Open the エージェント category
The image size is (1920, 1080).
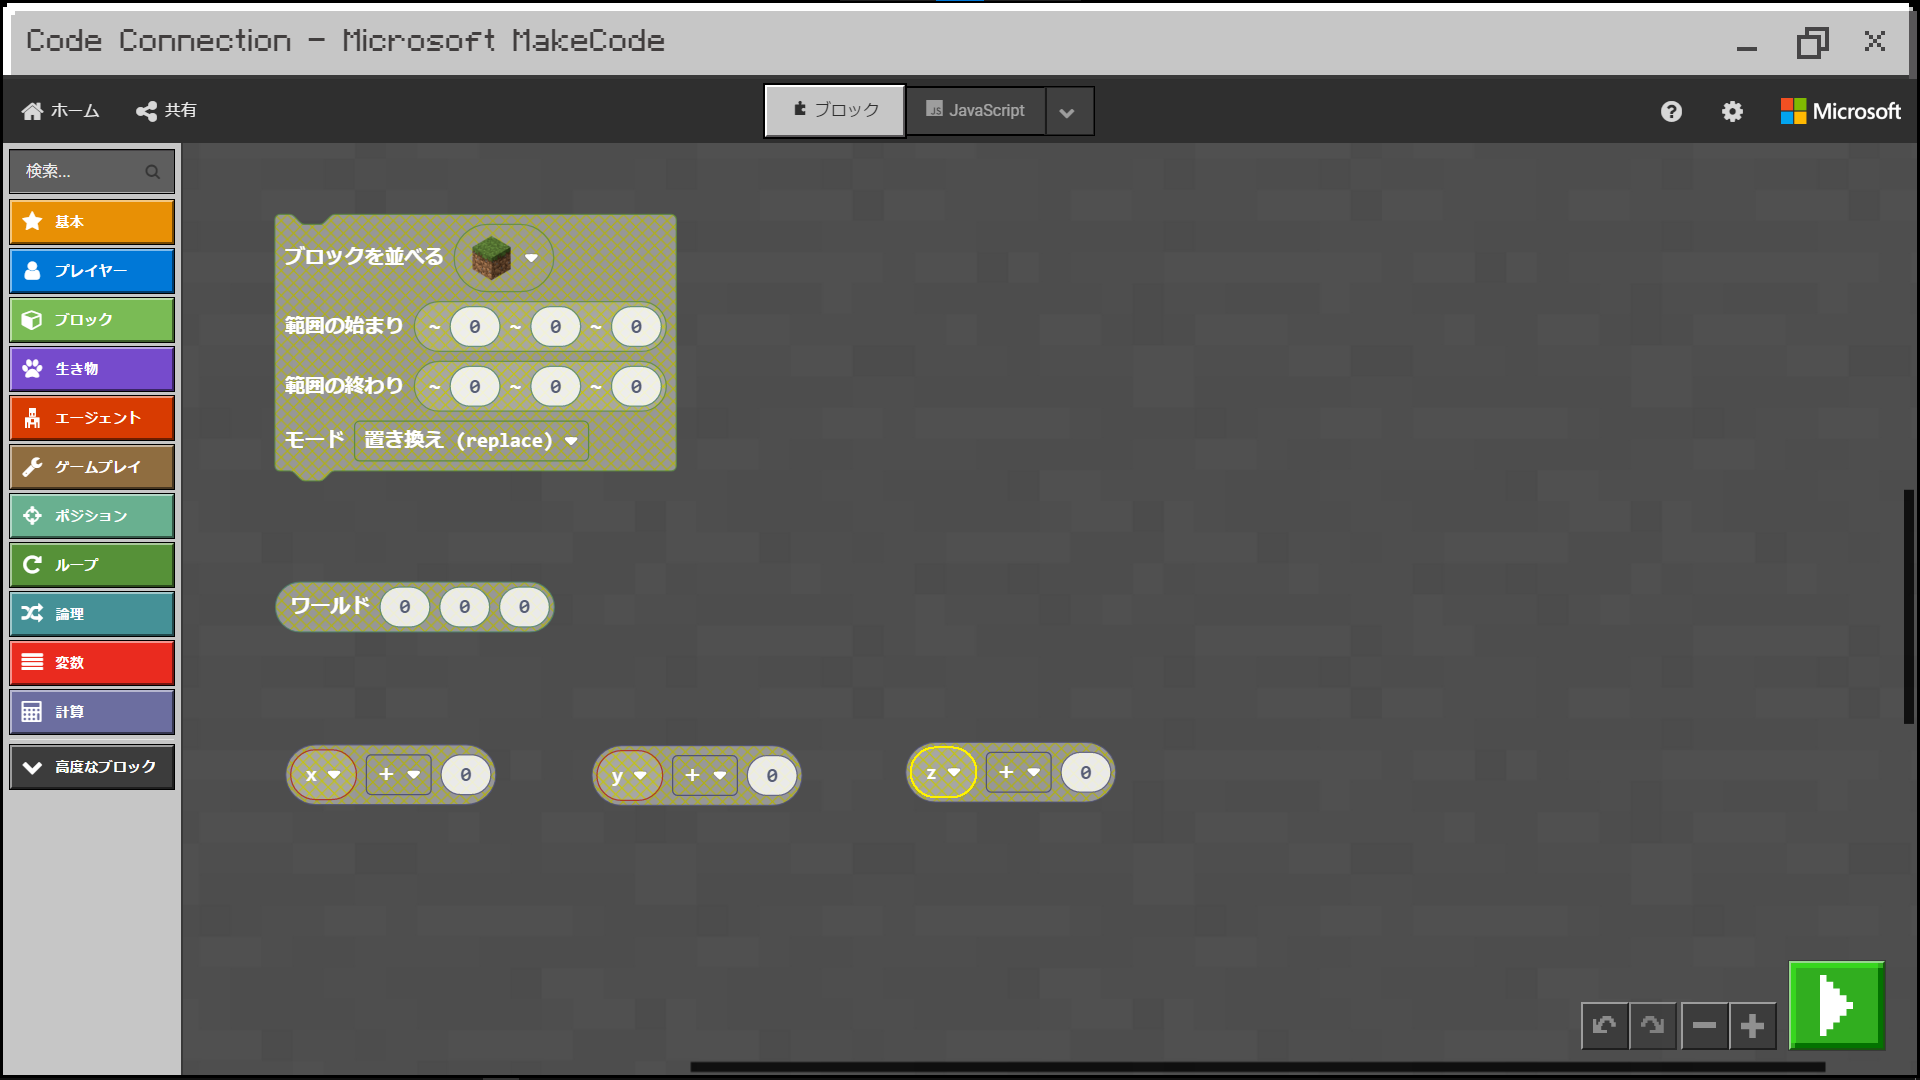[92, 418]
